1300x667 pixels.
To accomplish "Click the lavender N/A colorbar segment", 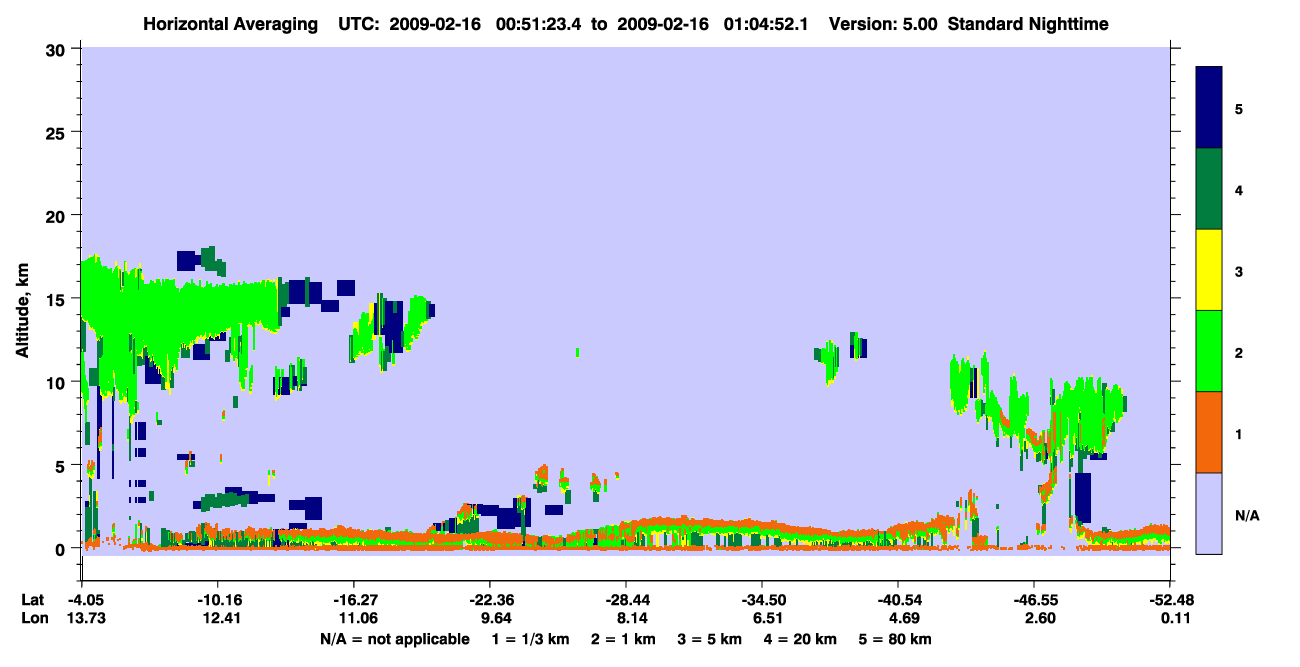I will pyautogui.click(x=1209, y=513).
